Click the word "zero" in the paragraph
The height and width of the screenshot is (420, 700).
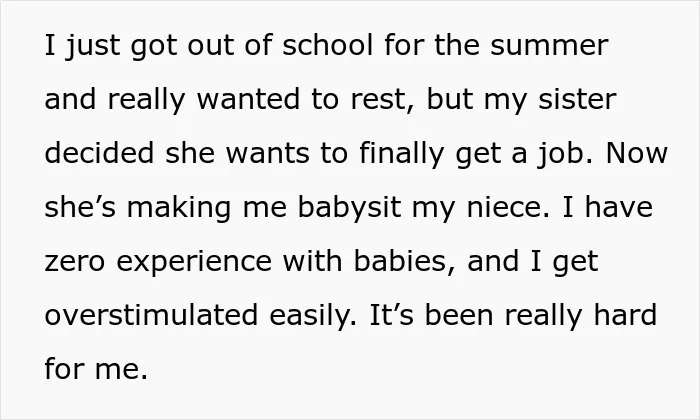click(75, 263)
